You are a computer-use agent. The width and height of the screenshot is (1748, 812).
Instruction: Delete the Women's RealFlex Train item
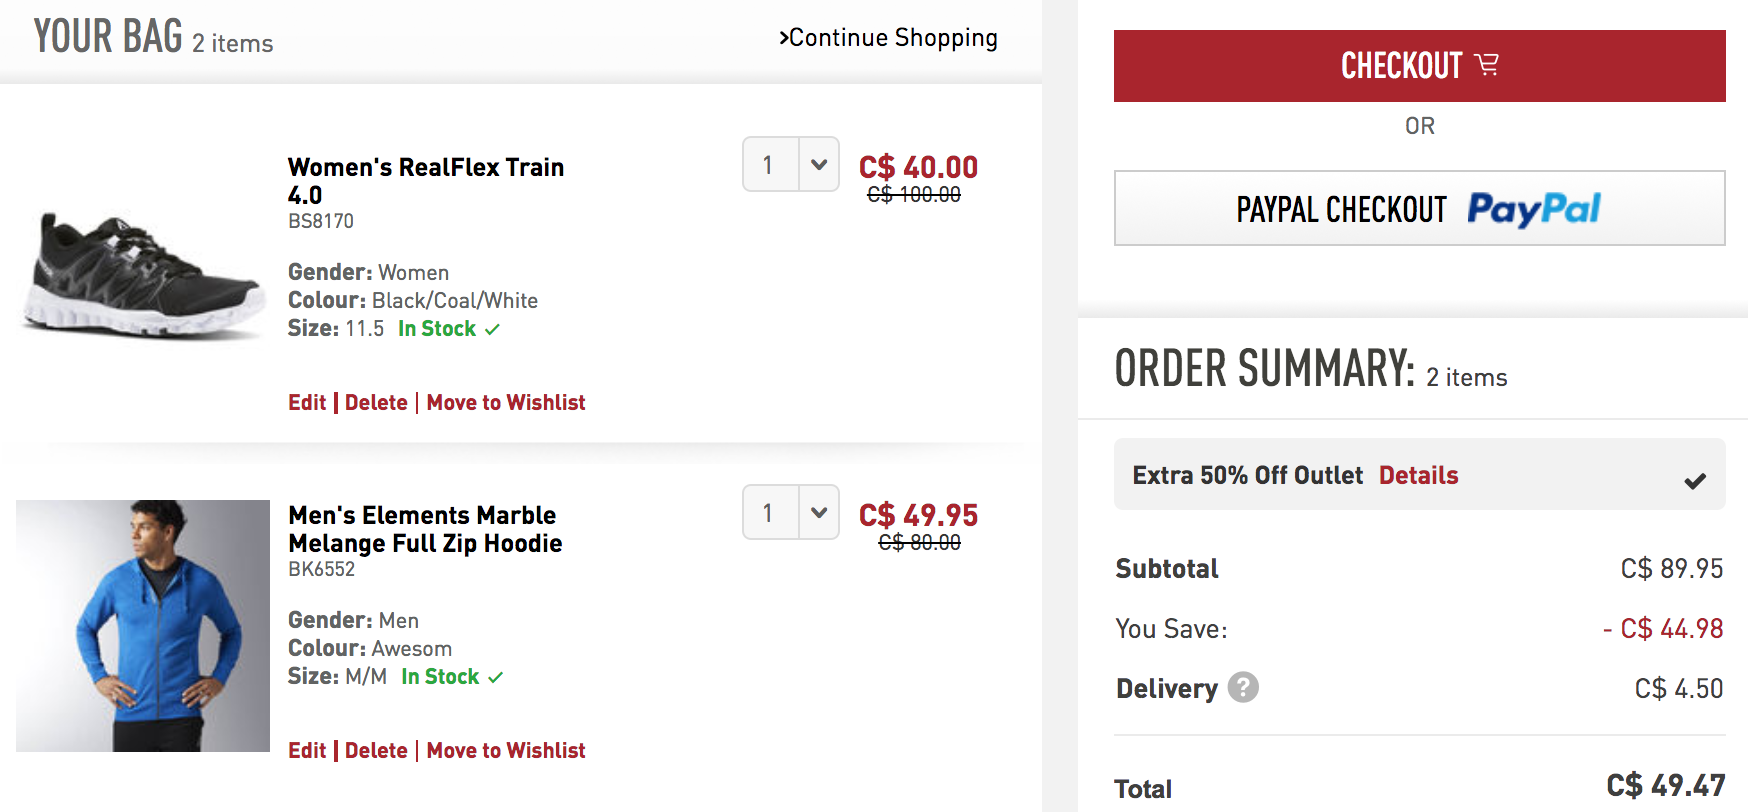coord(376,402)
